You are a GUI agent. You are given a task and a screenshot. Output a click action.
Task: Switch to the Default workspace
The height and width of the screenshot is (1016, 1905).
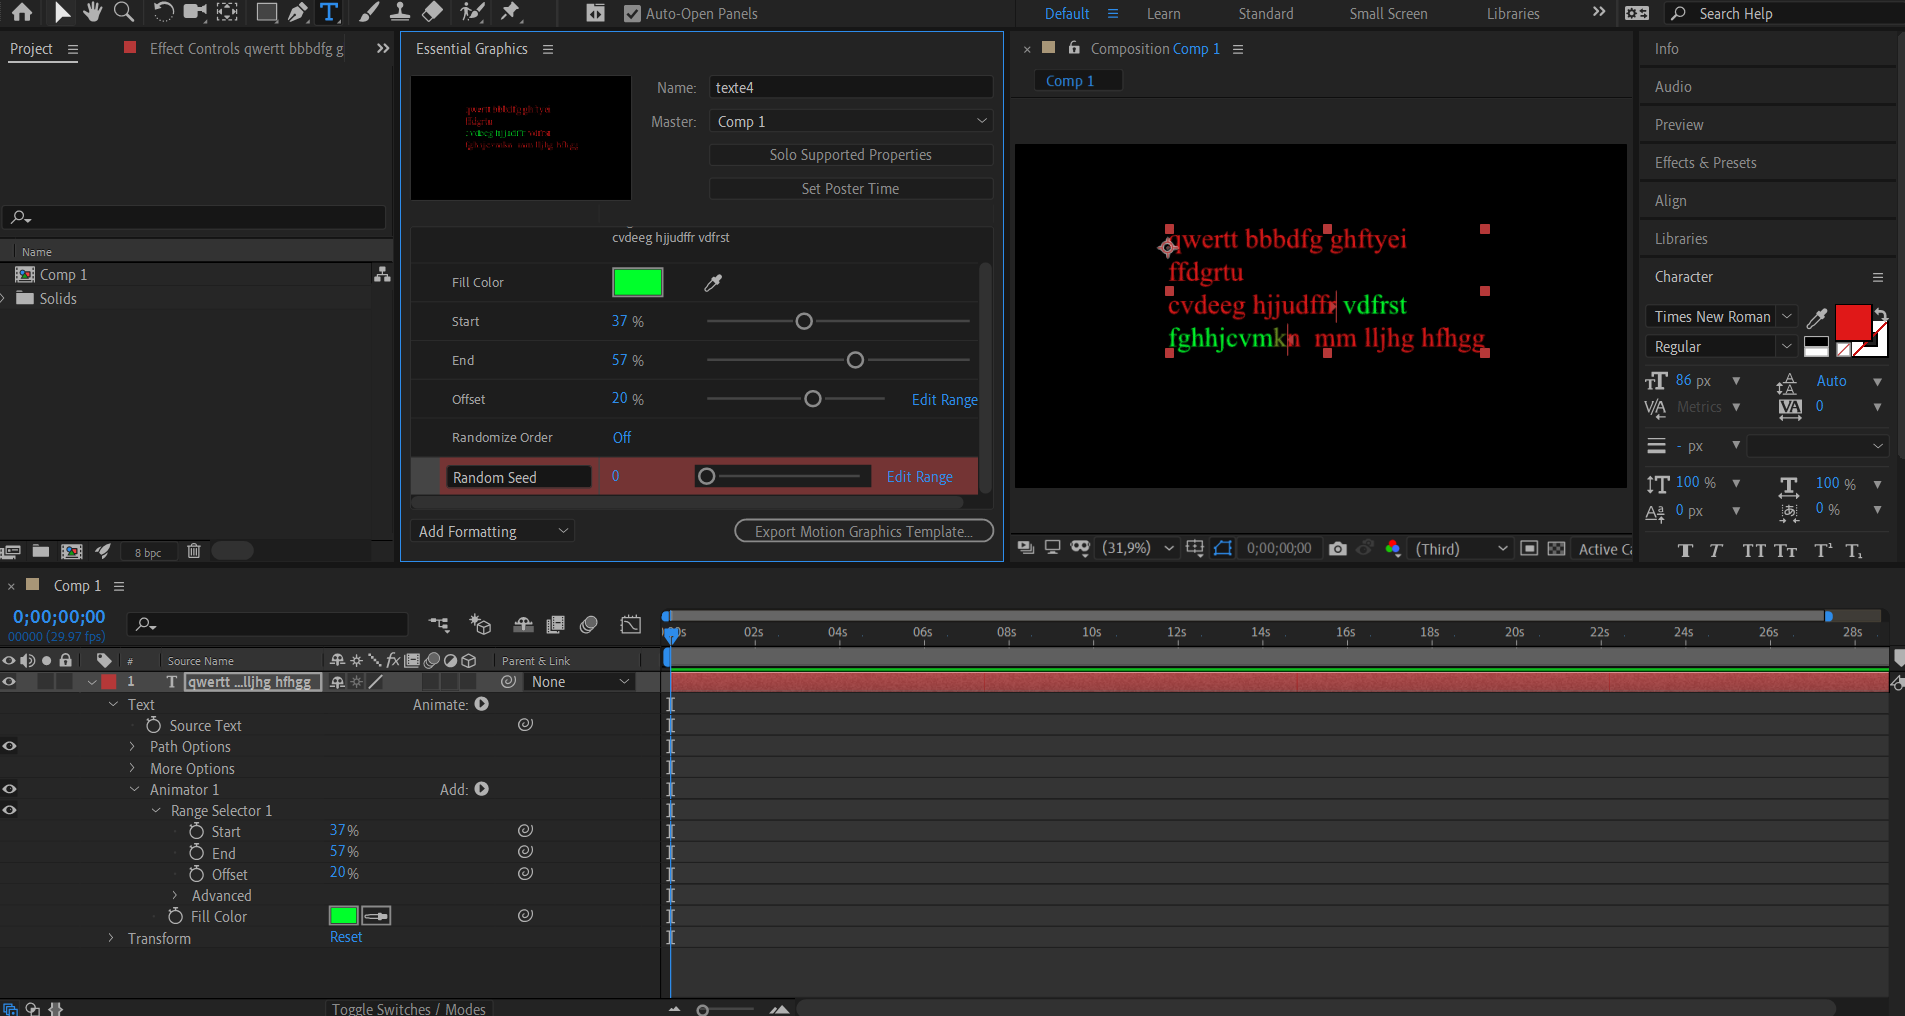[x=1067, y=13]
